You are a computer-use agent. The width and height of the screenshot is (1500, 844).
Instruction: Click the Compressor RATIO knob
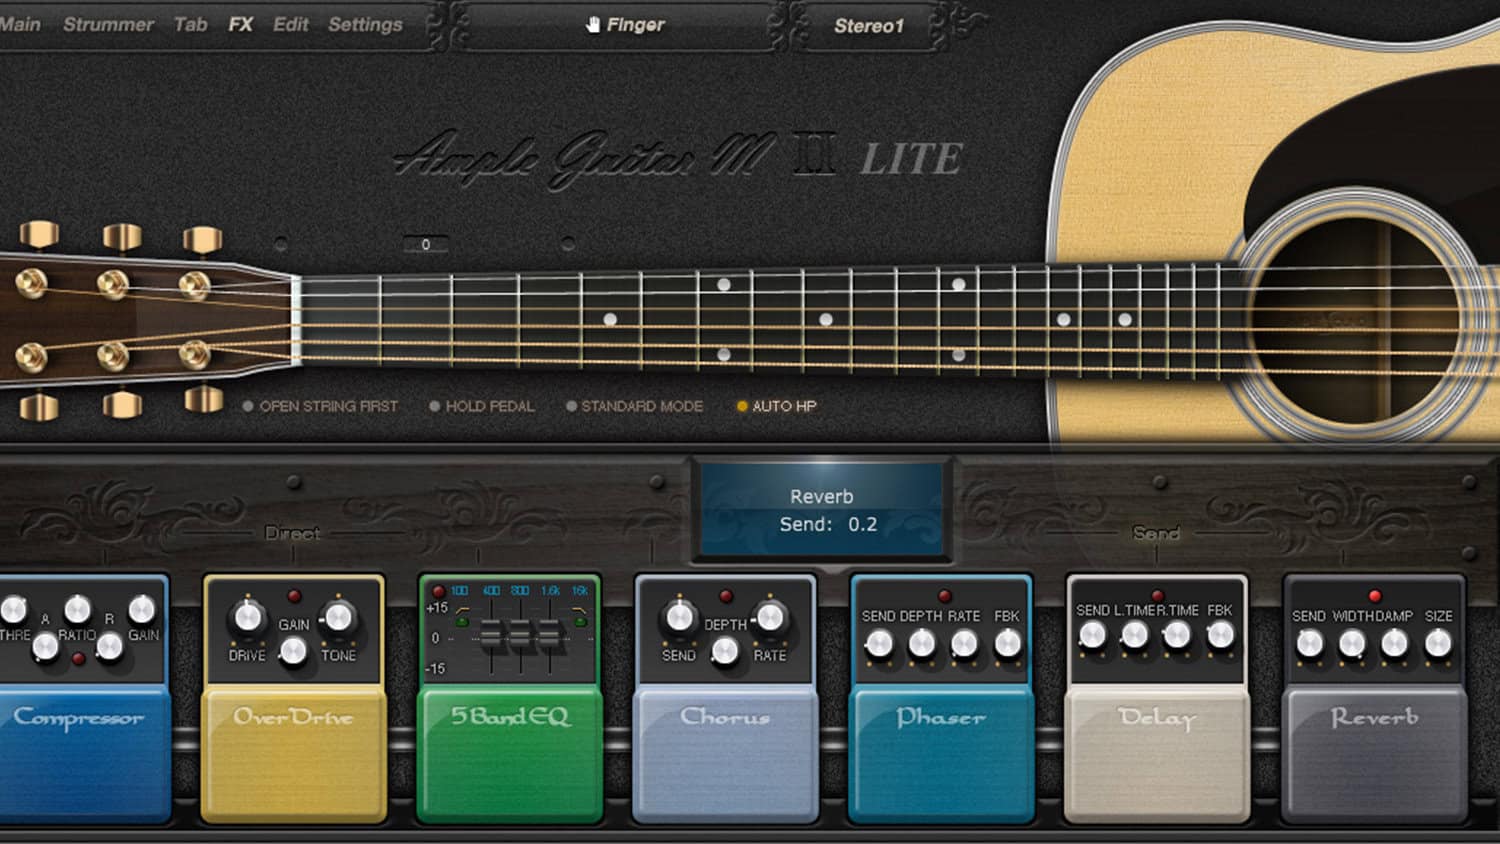click(x=77, y=609)
